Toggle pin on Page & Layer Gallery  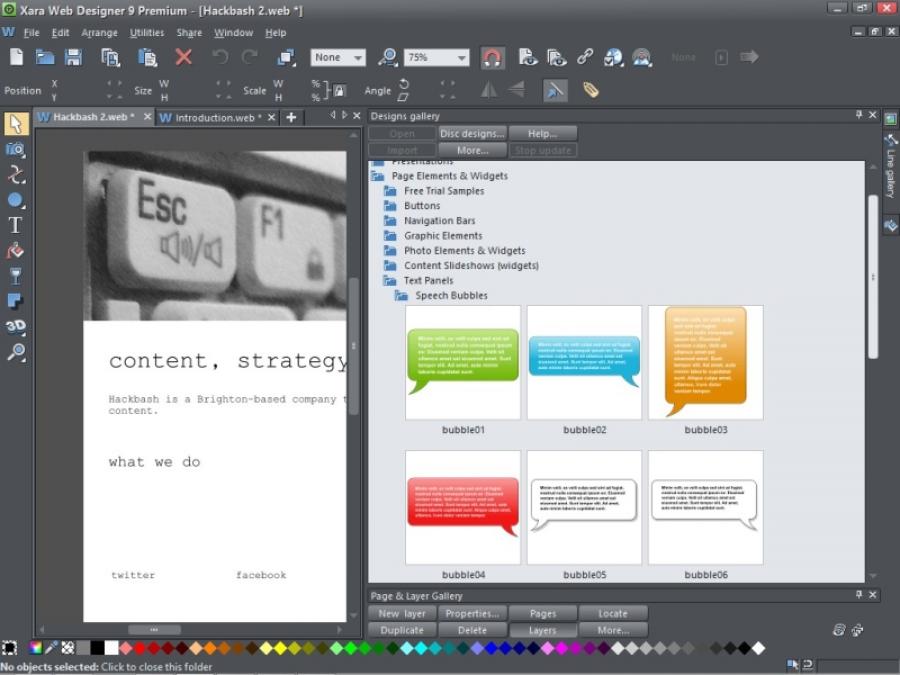click(859, 595)
